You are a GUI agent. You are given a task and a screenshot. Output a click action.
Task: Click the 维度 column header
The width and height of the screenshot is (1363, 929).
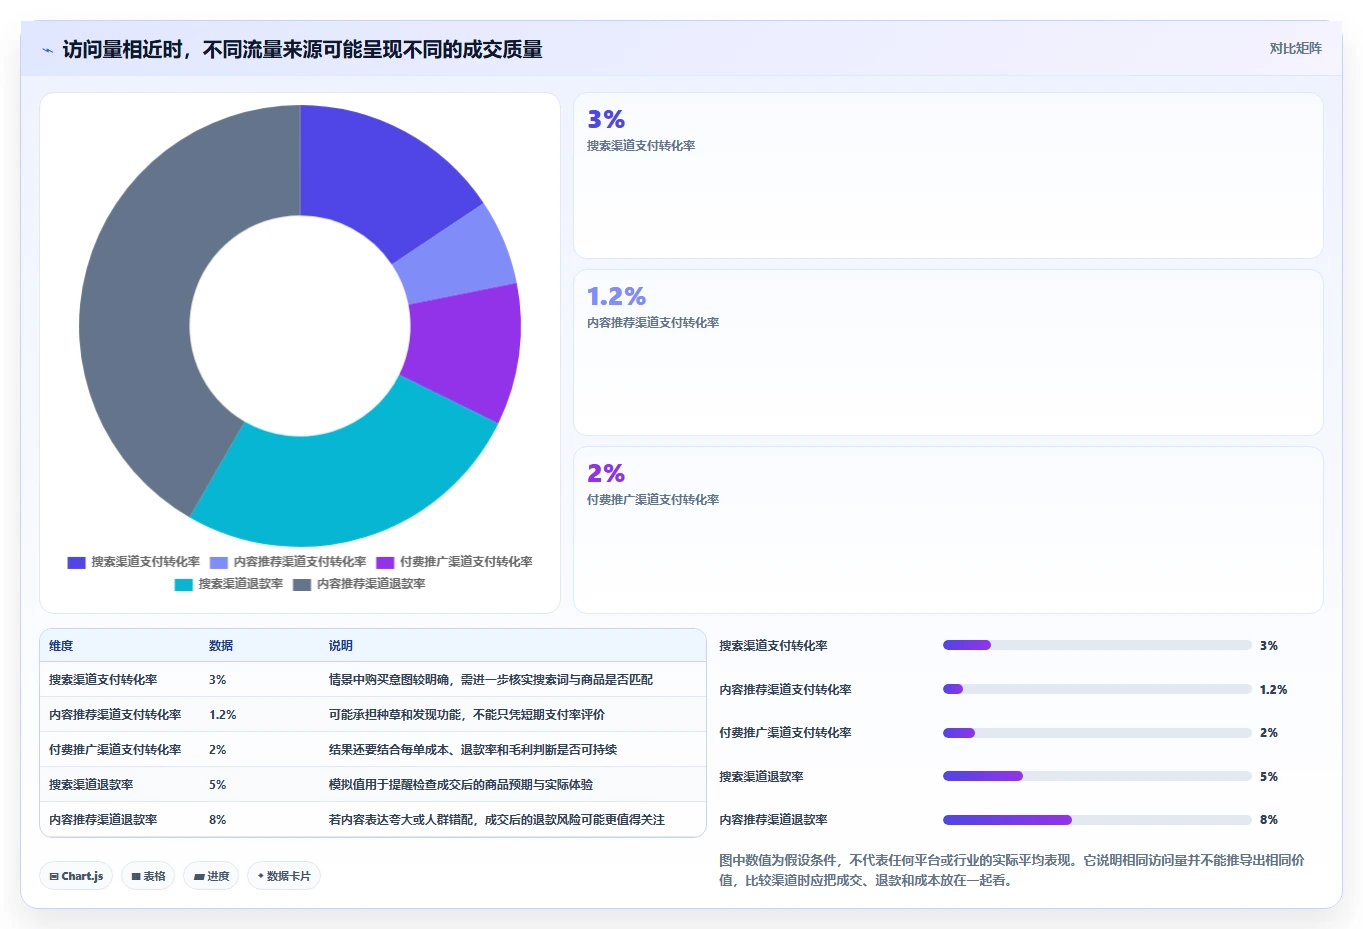pyautogui.click(x=61, y=646)
